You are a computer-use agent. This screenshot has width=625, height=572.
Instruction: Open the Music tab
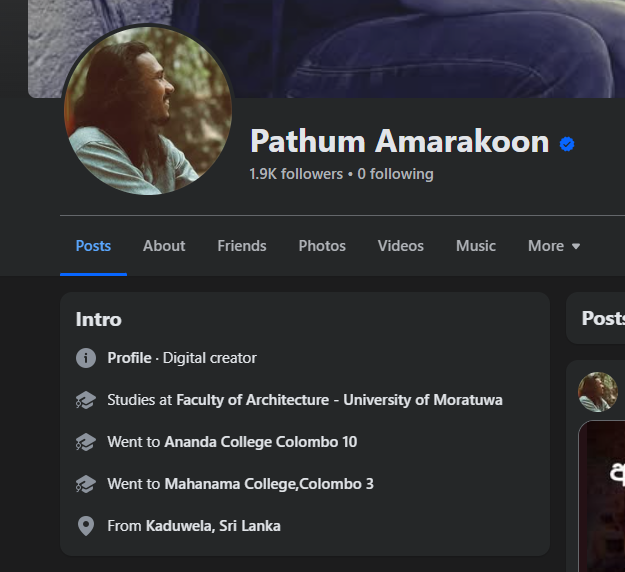(x=476, y=246)
